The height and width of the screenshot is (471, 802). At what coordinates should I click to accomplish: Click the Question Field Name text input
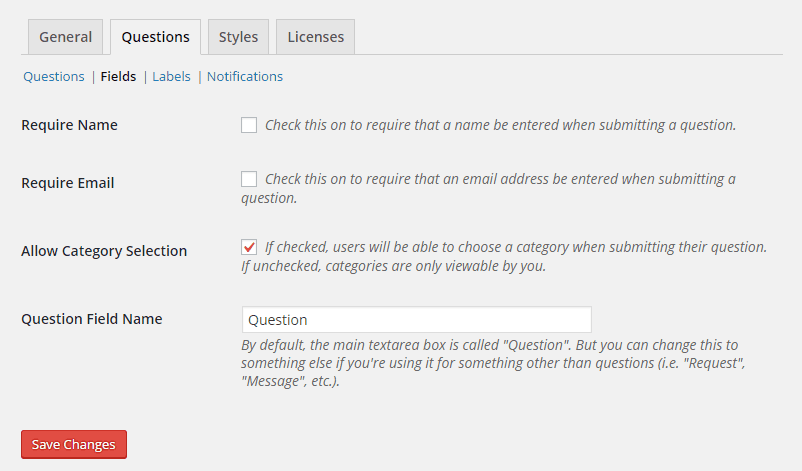tap(416, 320)
